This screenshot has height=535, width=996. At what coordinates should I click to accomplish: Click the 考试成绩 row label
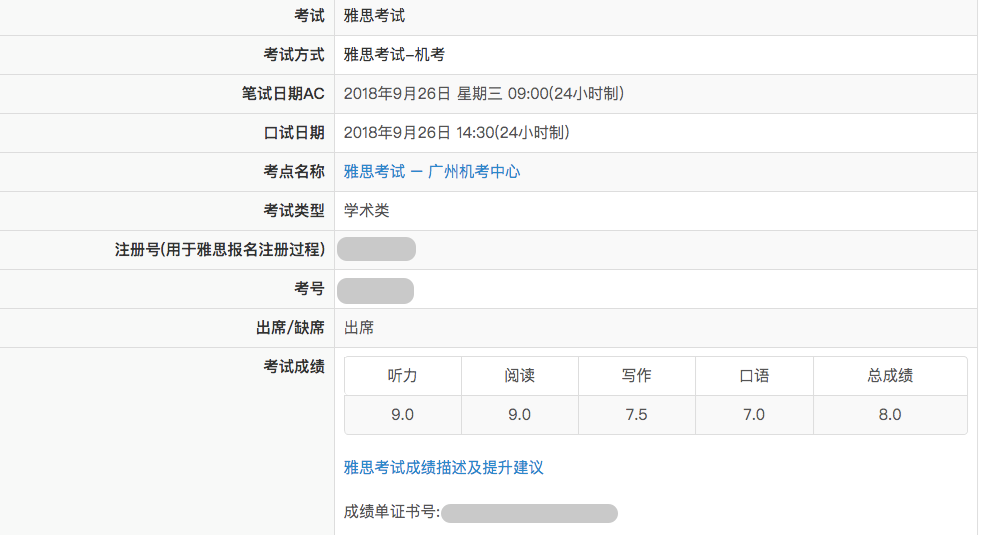click(293, 367)
